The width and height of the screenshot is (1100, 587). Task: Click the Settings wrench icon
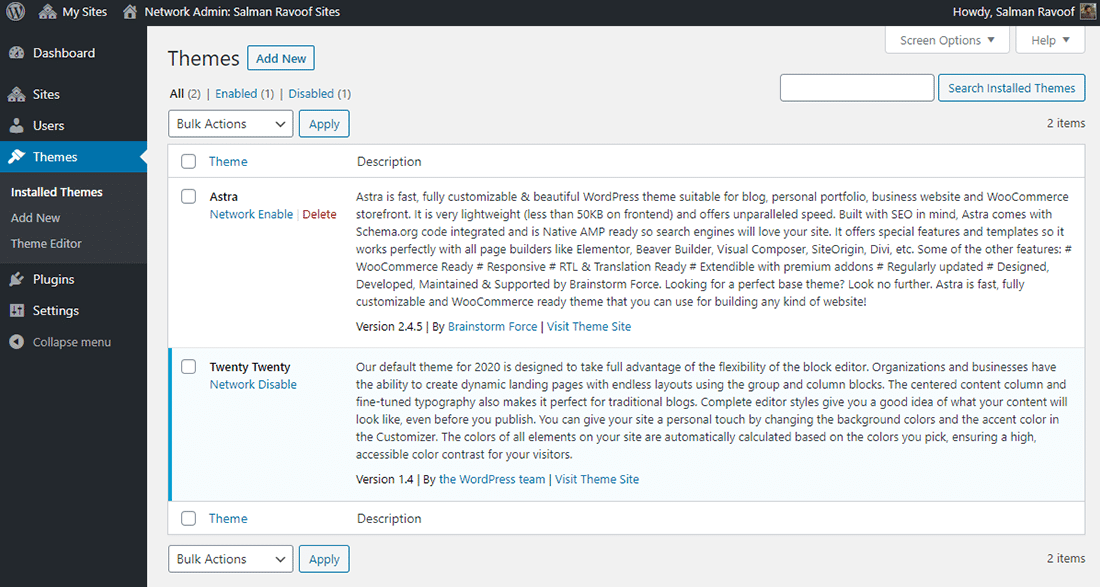[18, 310]
